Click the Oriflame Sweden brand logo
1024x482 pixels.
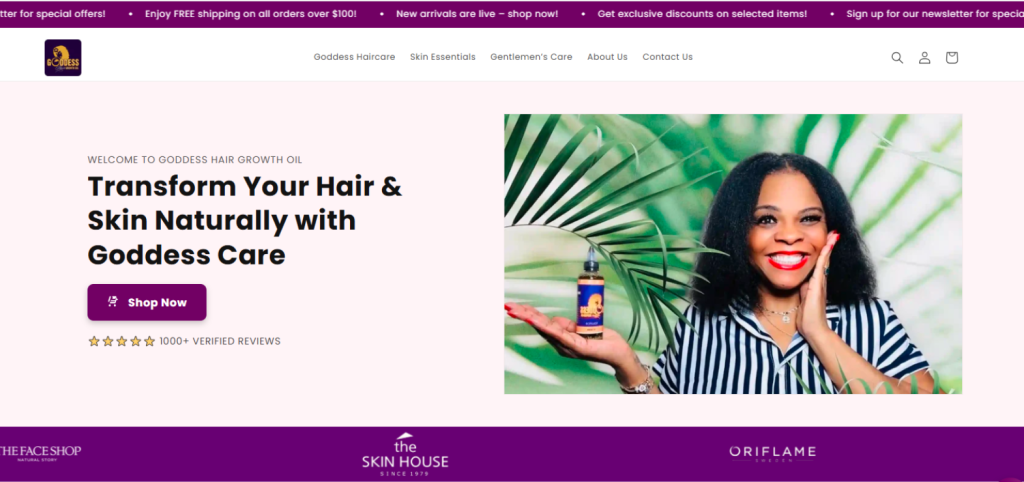coord(773,453)
